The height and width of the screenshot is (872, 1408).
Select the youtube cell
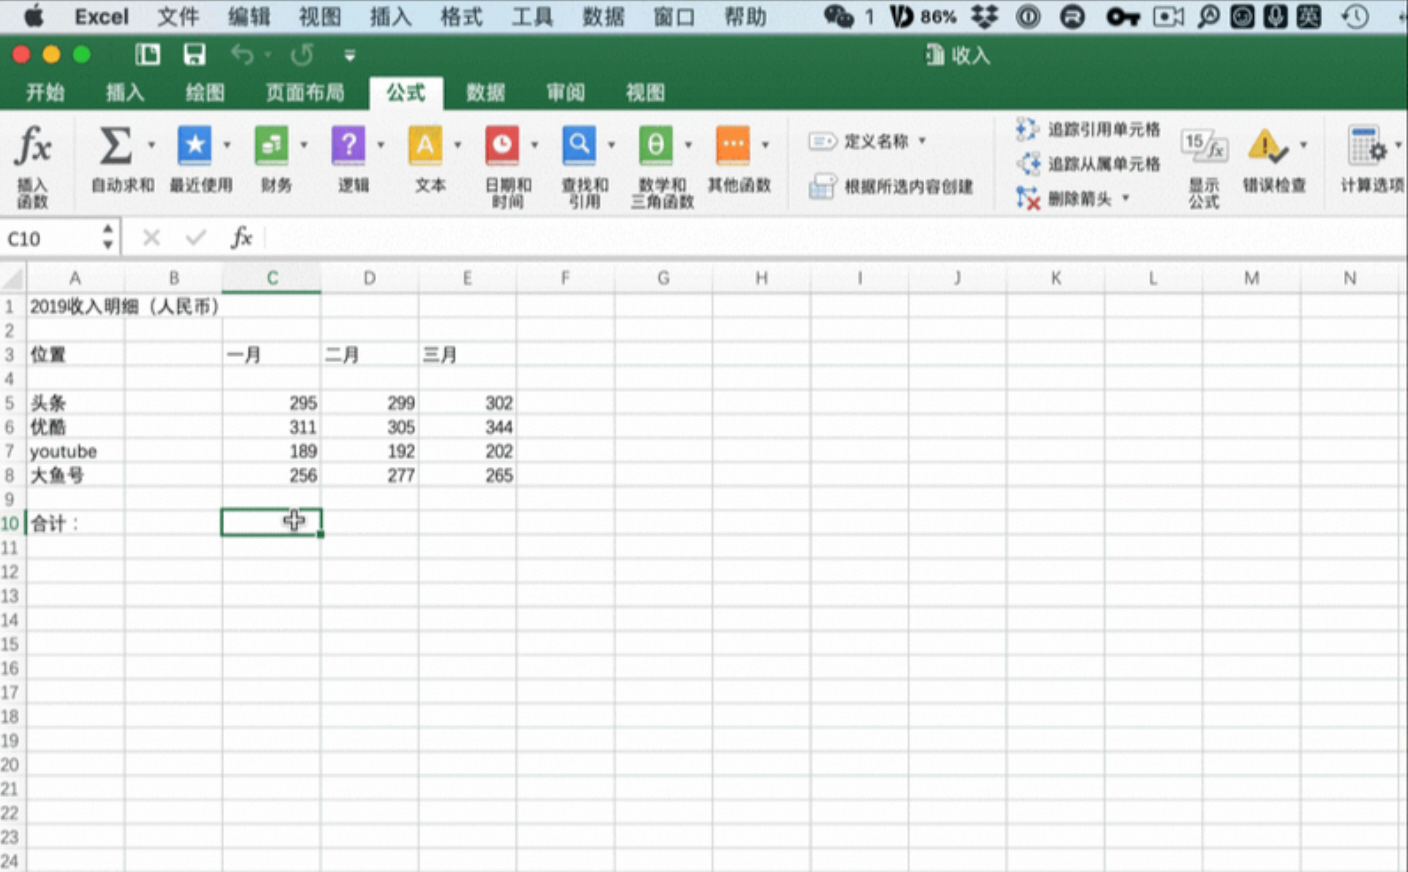point(75,451)
